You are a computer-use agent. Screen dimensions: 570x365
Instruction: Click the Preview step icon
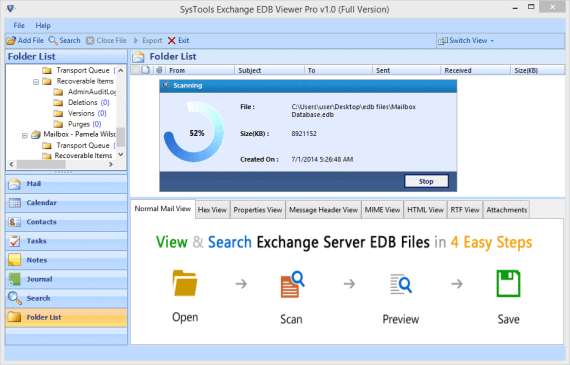(401, 284)
